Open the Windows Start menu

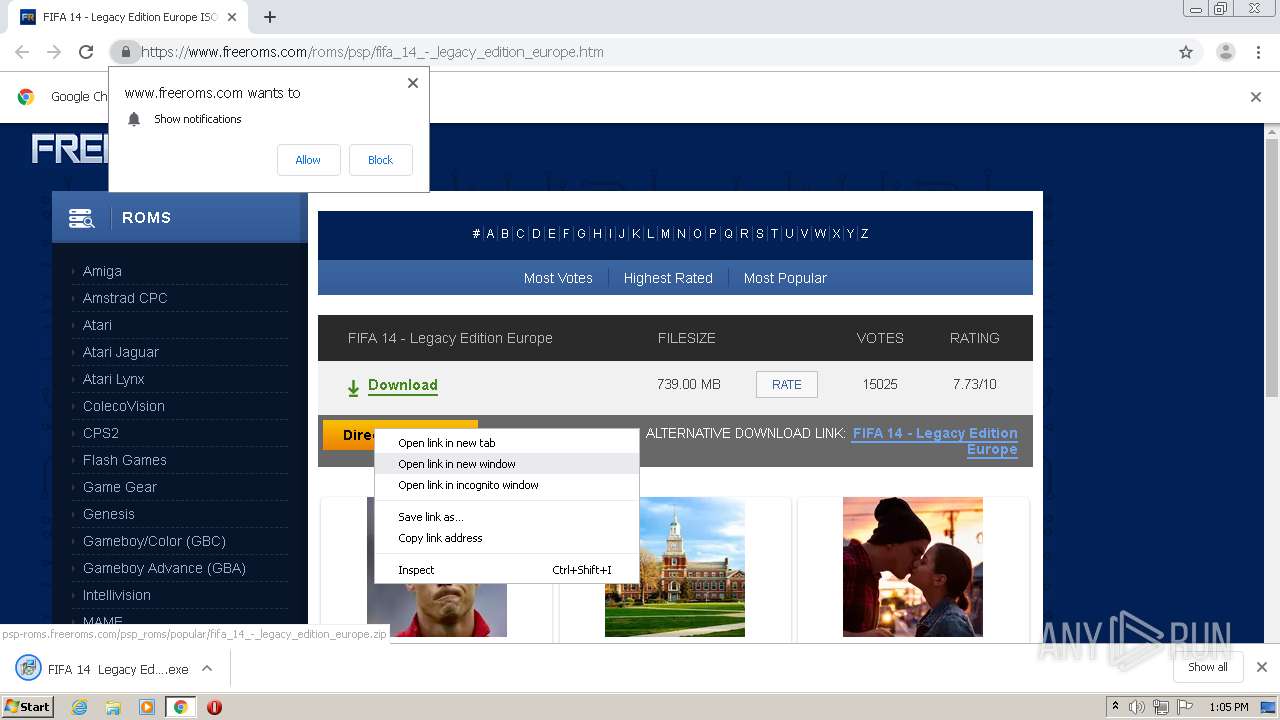coord(27,707)
